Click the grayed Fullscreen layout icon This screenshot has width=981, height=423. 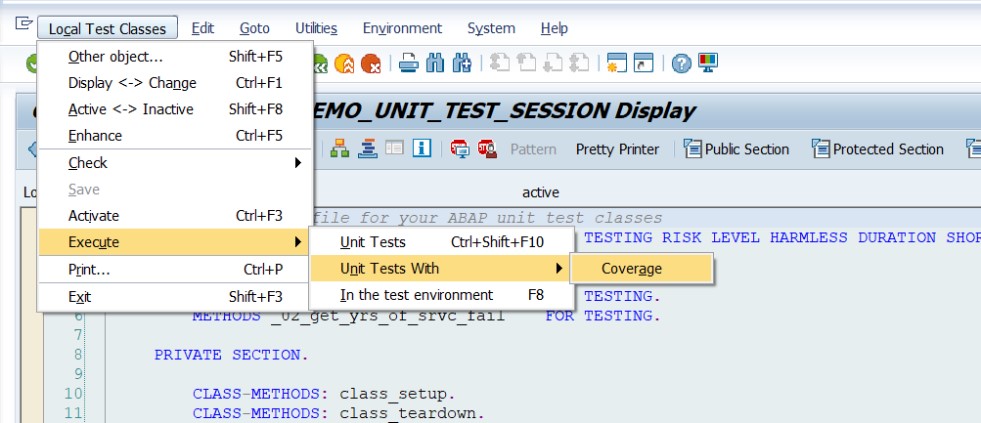pyautogui.click(x=394, y=148)
